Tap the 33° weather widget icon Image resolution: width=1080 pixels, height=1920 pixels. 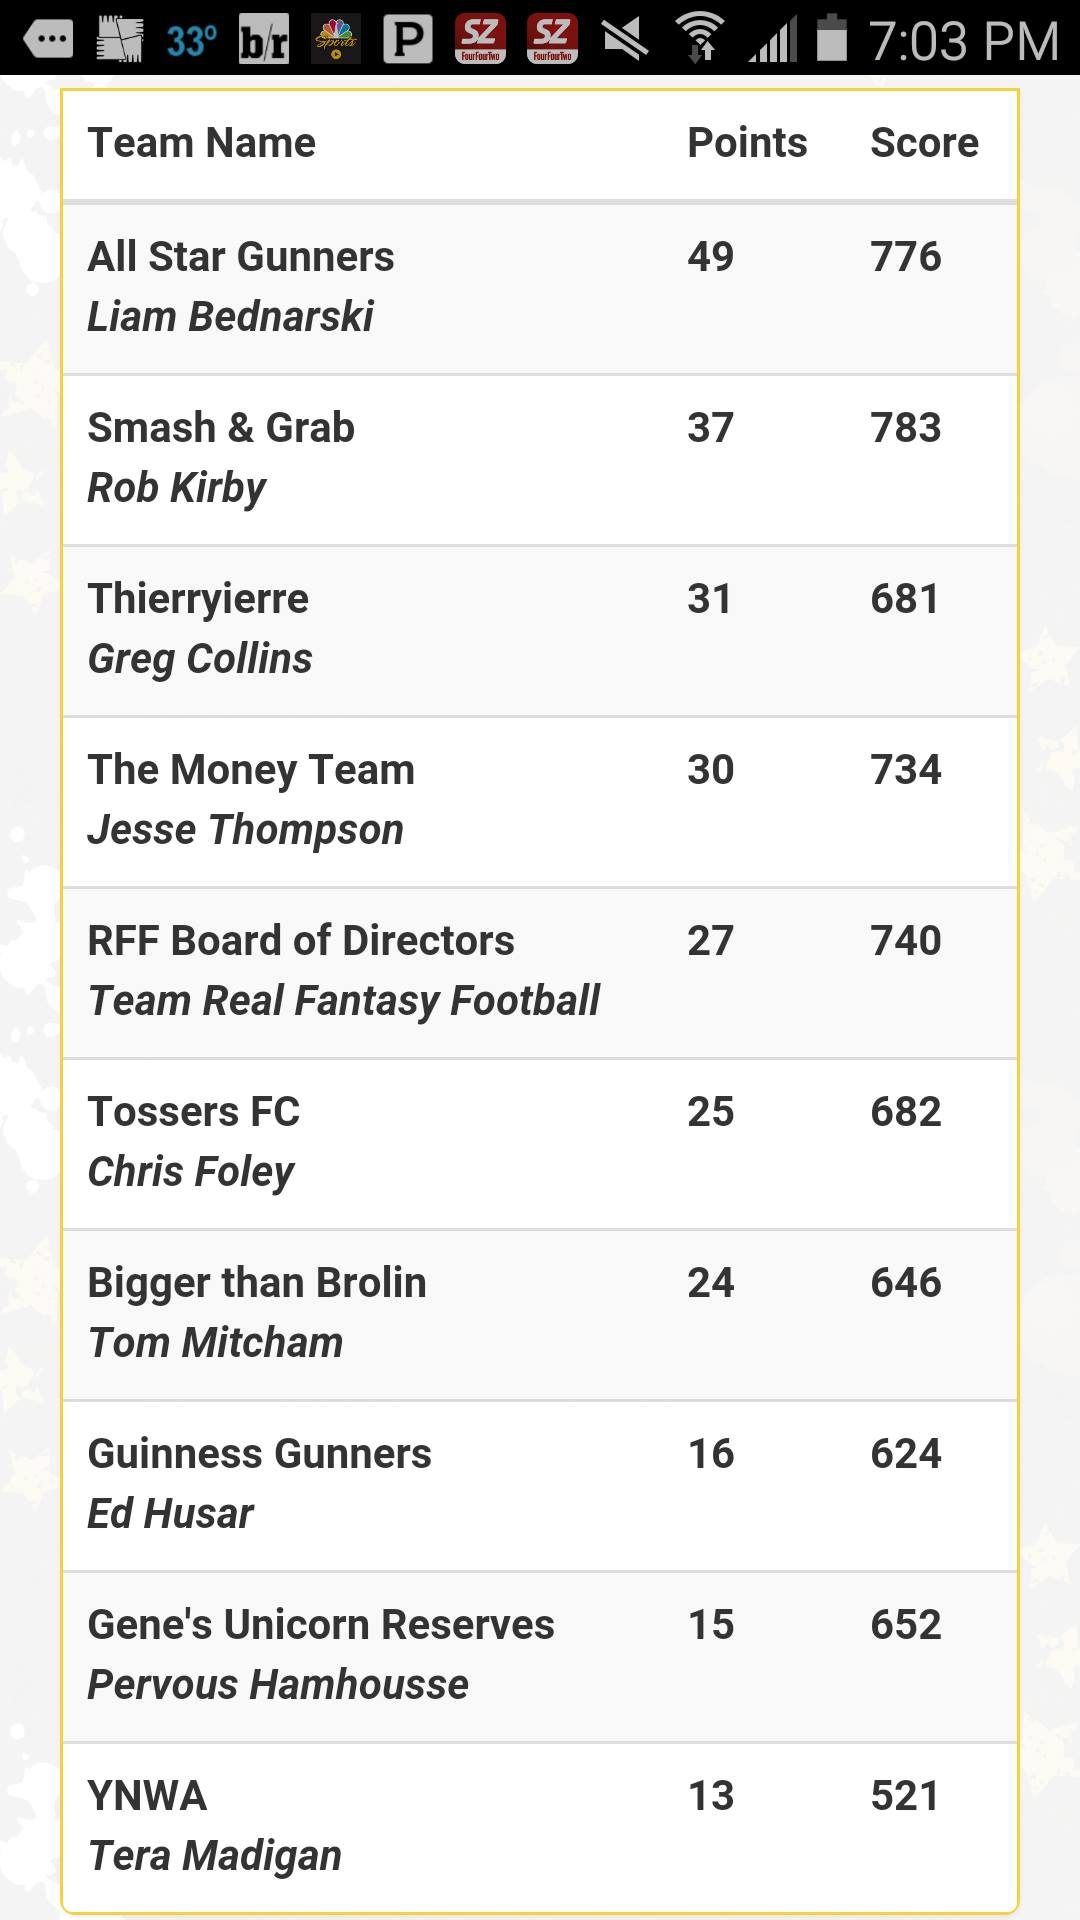(x=156, y=40)
